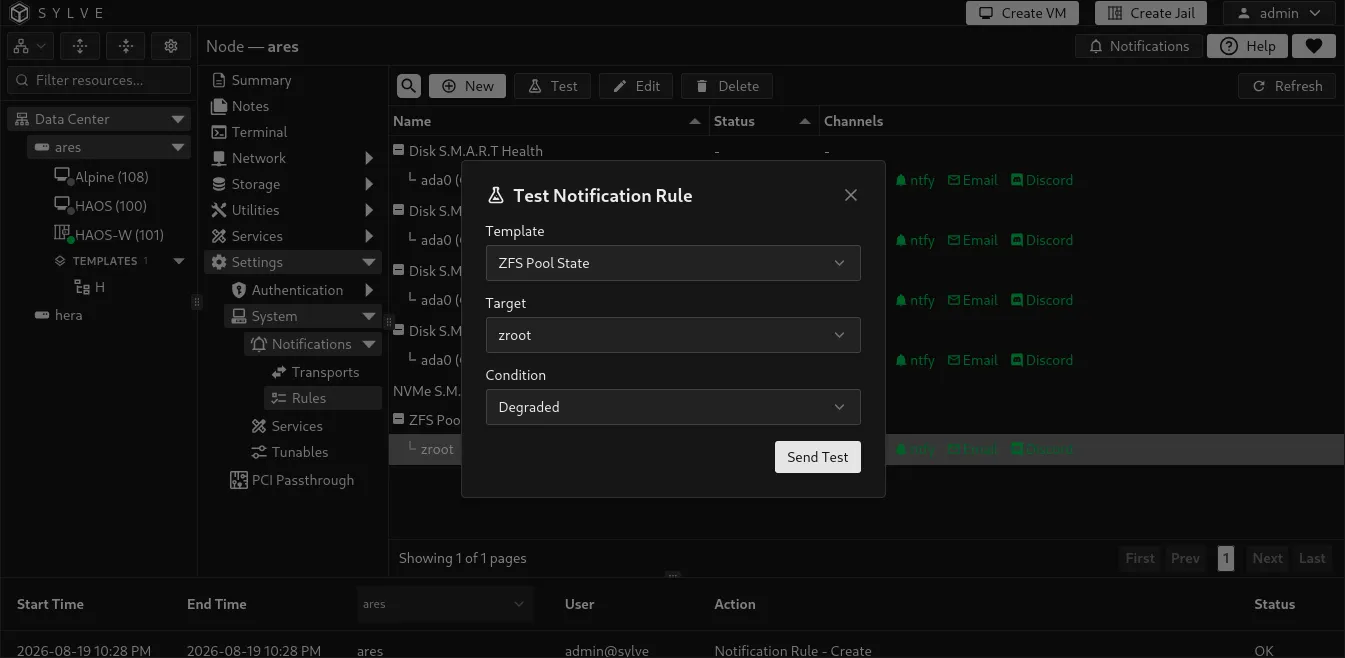The width and height of the screenshot is (1345, 658).
Task: Collapse the ZFS Pool group row
Action: pyautogui.click(x=399, y=420)
